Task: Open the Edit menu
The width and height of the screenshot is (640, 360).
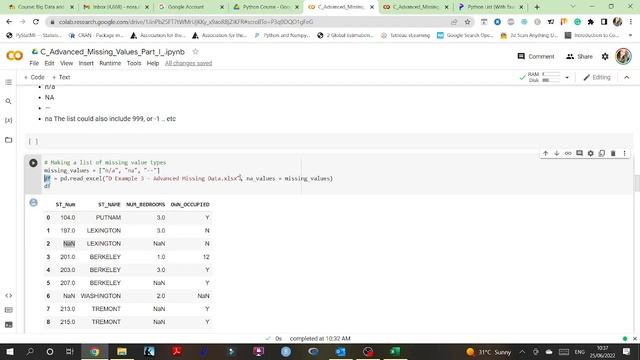Action: tap(49, 63)
